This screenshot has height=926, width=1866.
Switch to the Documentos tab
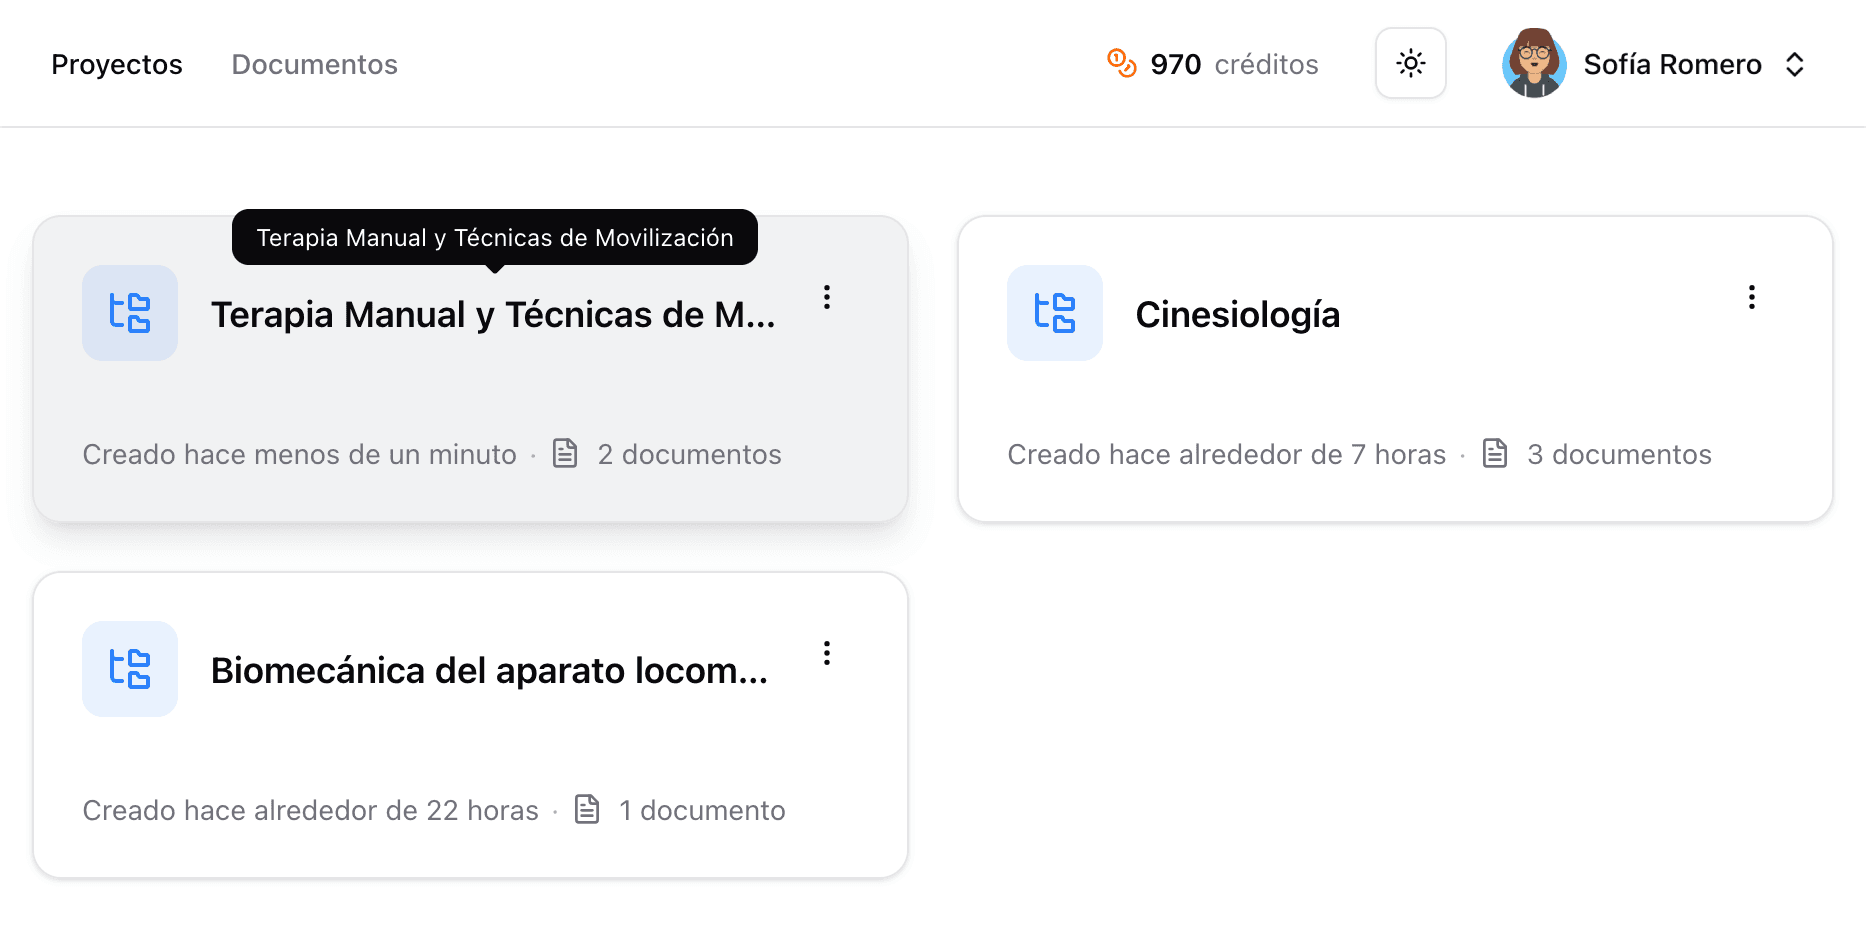[314, 64]
